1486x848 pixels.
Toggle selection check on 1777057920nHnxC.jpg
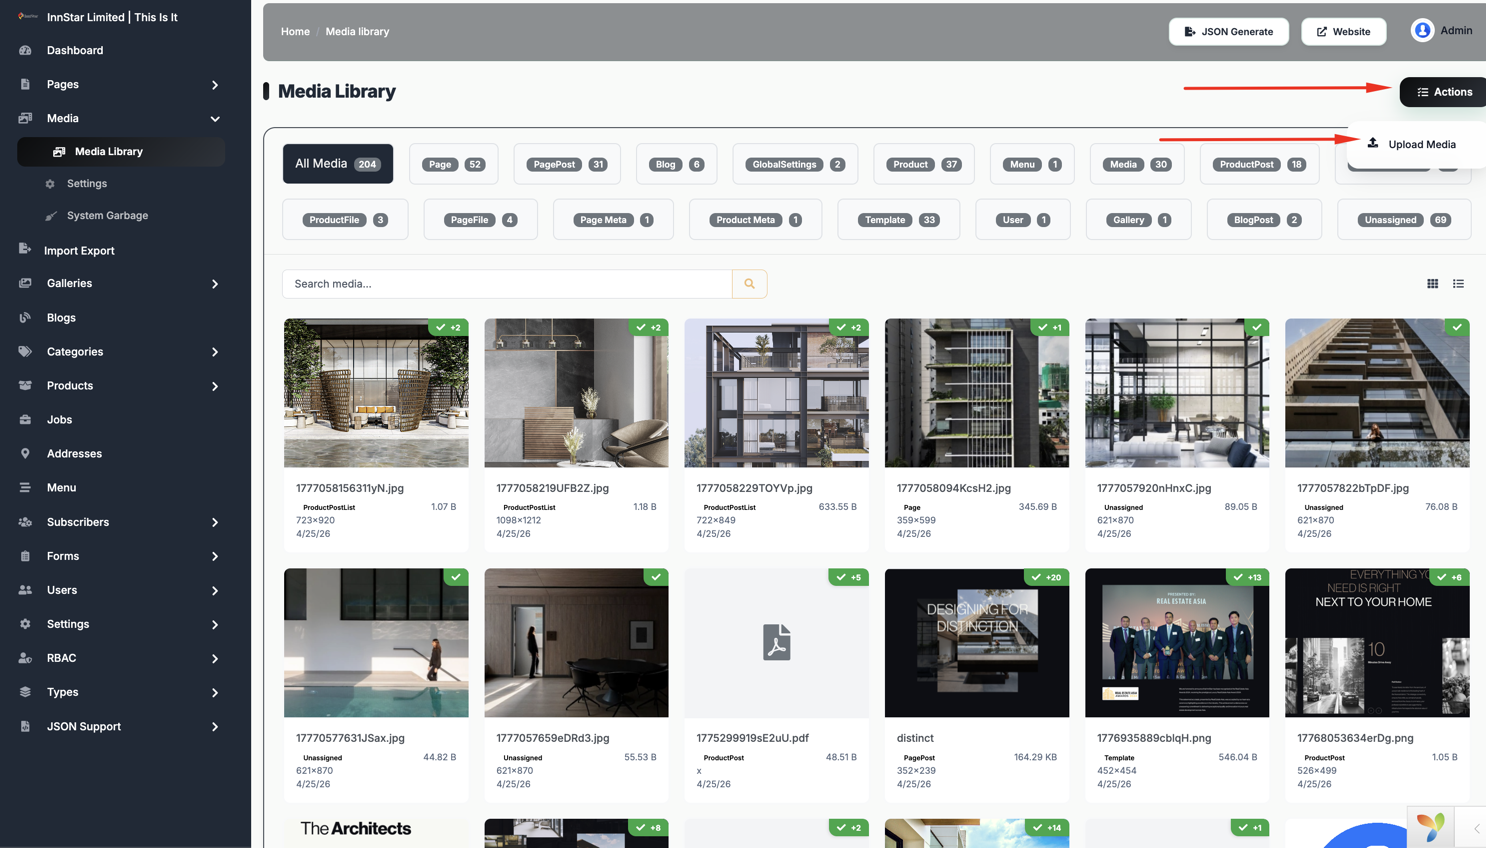[x=1257, y=327]
